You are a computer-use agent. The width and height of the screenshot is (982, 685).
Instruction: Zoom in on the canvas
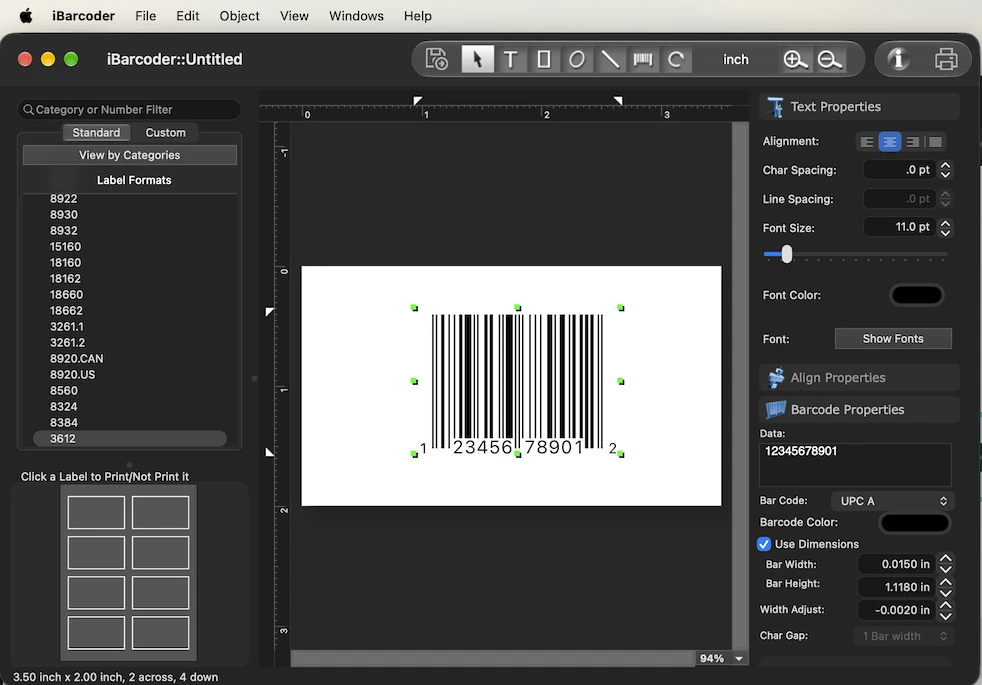[795, 59]
